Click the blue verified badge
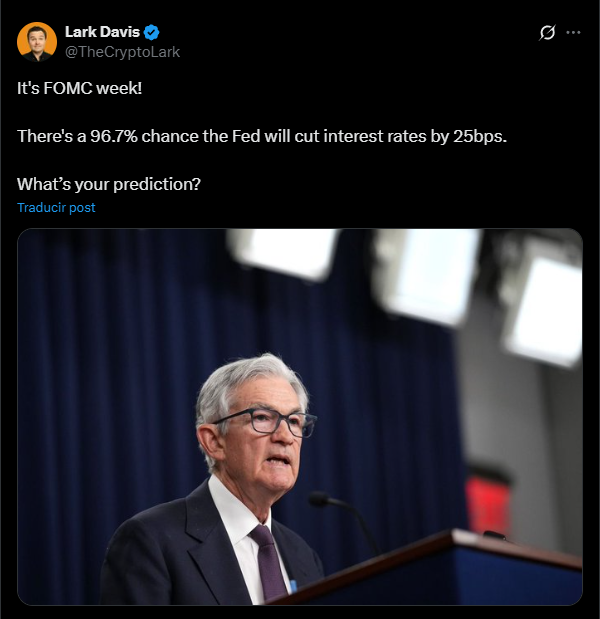Screen dimensions: 600x619 point(152,32)
